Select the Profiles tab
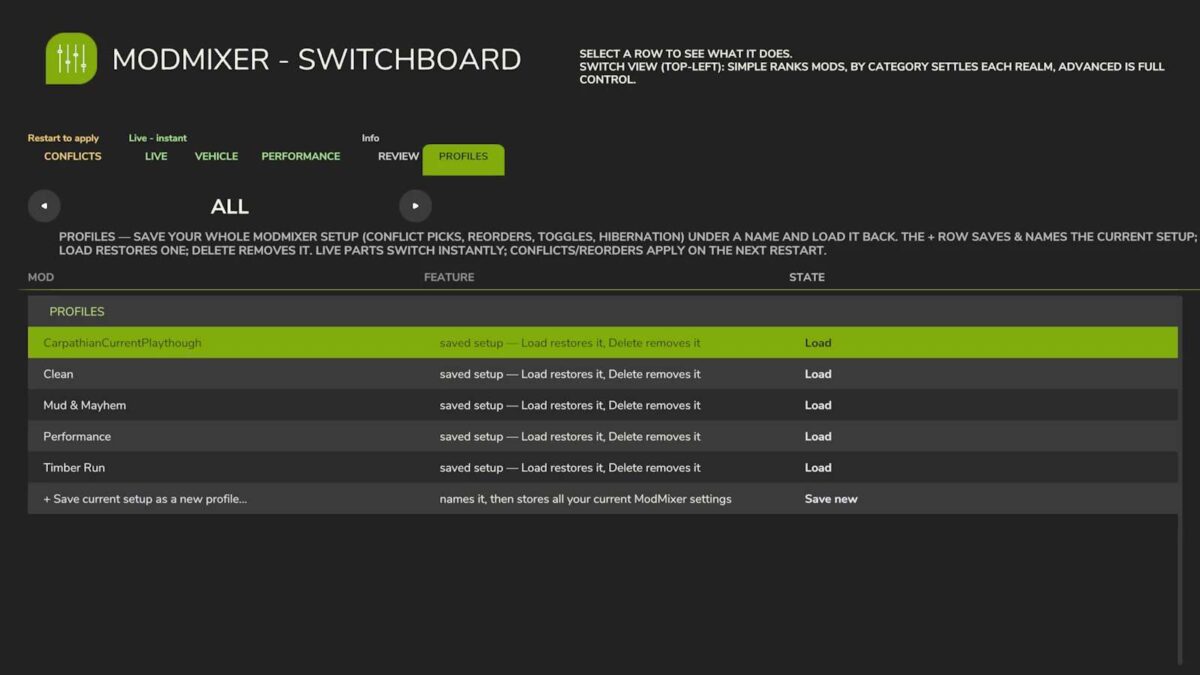This screenshot has height=675, width=1200. (x=463, y=159)
